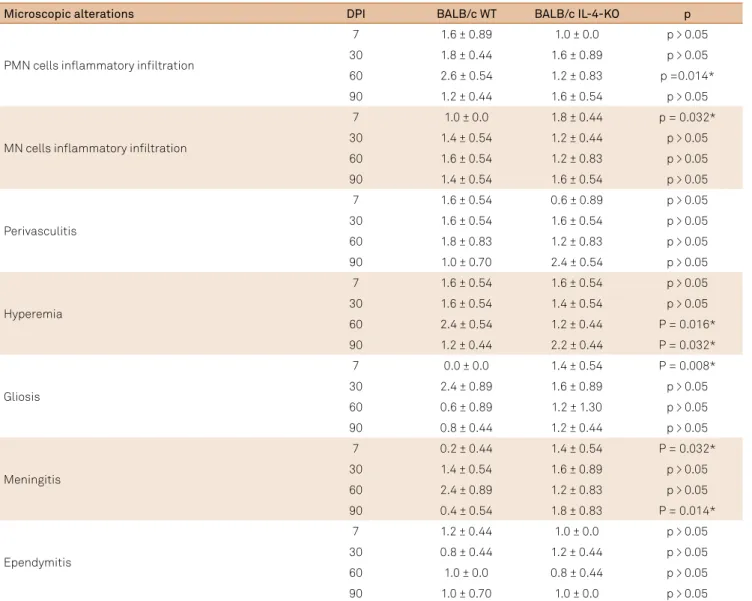Viewport: 752px width, 601px height.
Task: Select the 'Gliosis' row label
Action: [22, 397]
